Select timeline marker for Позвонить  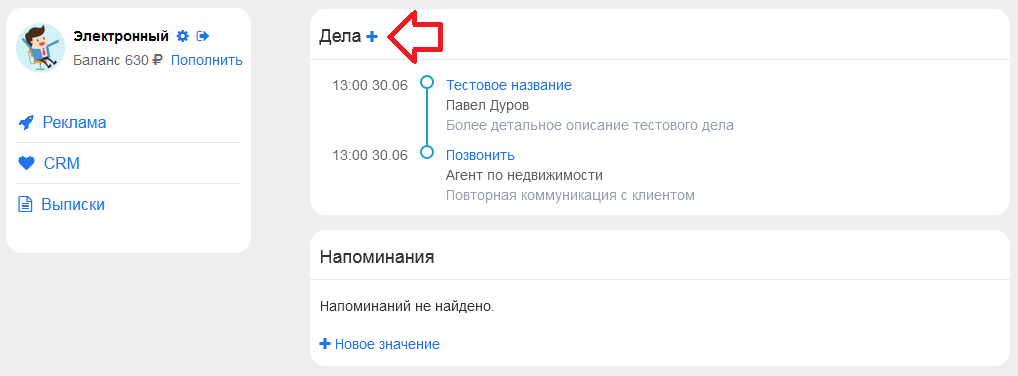pos(427,152)
